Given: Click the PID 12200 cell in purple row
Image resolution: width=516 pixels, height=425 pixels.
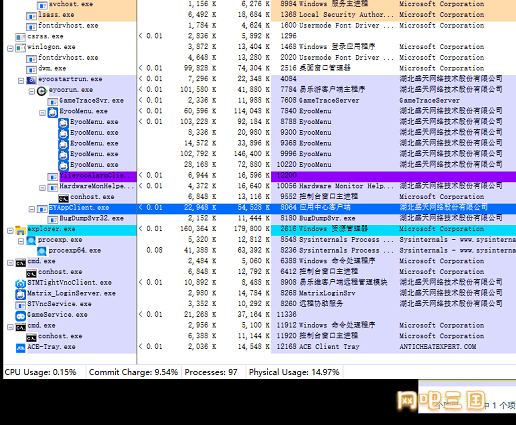Looking at the screenshot, I should coord(287,175).
